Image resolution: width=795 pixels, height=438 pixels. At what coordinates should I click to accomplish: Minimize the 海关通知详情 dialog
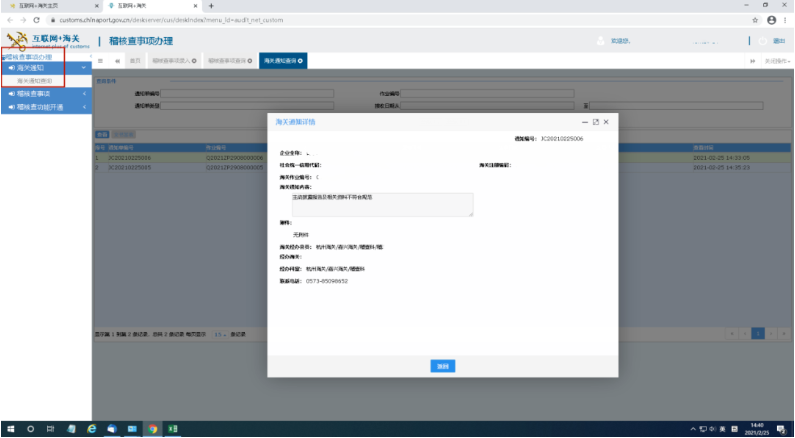pos(585,122)
